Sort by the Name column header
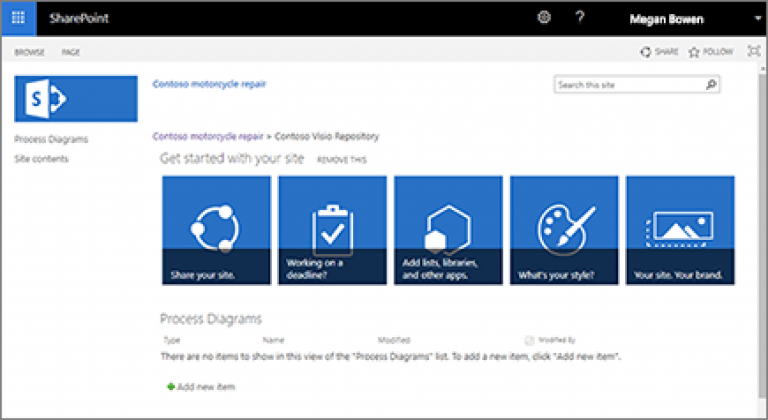This screenshot has width=768, height=420. pos(273,340)
